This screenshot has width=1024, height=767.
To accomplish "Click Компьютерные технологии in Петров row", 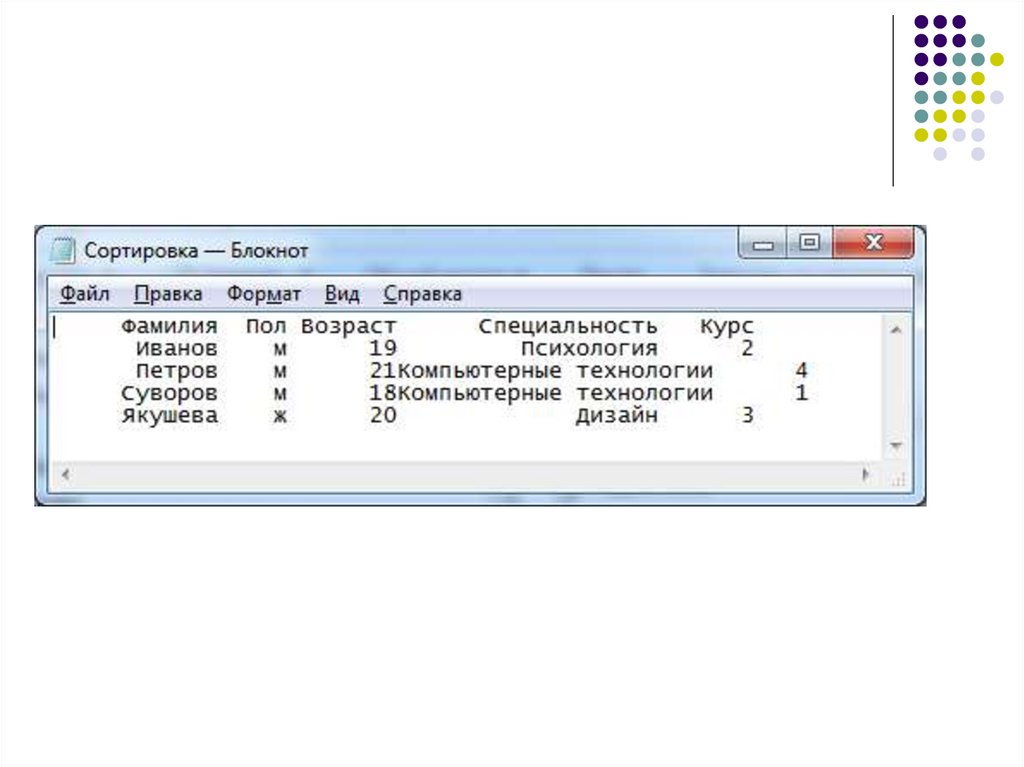I will (555, 370).
